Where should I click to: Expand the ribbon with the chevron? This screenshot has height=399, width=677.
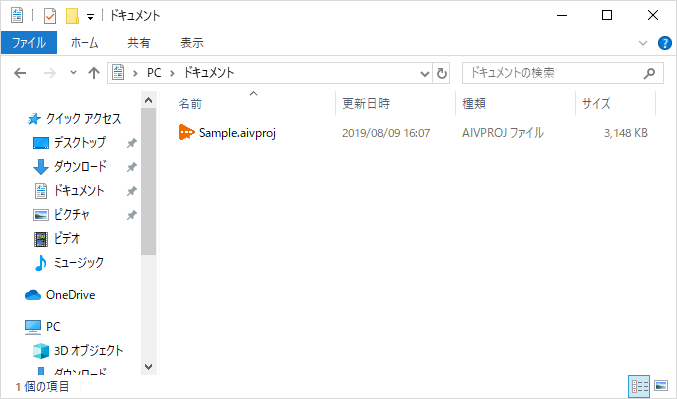coord(642,43)
